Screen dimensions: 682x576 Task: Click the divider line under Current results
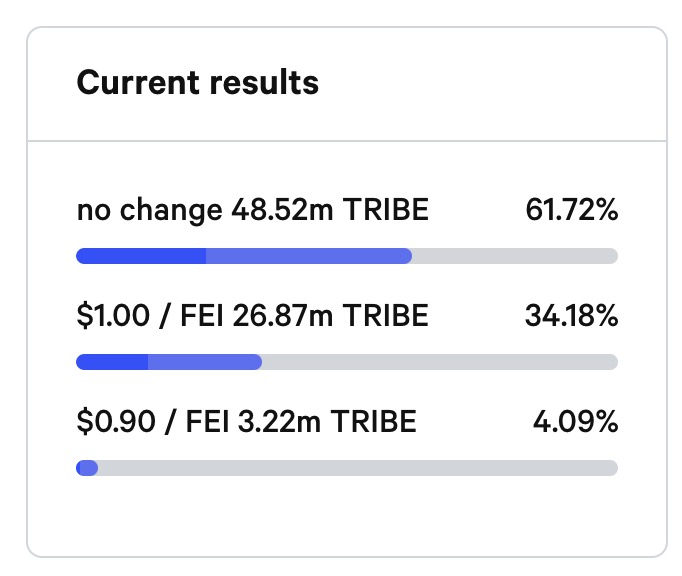coord(346,139)
